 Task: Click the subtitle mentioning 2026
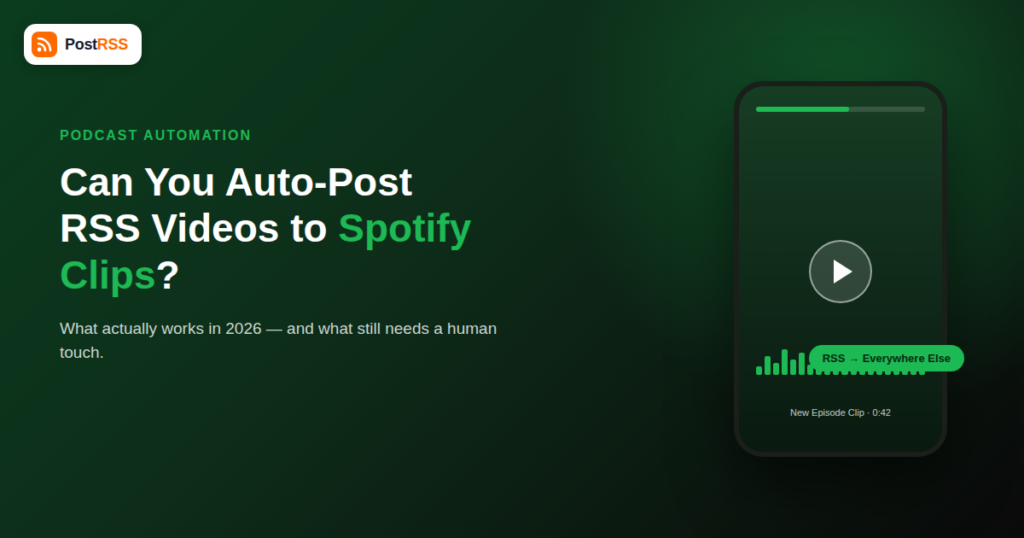[x=278, y=340]
